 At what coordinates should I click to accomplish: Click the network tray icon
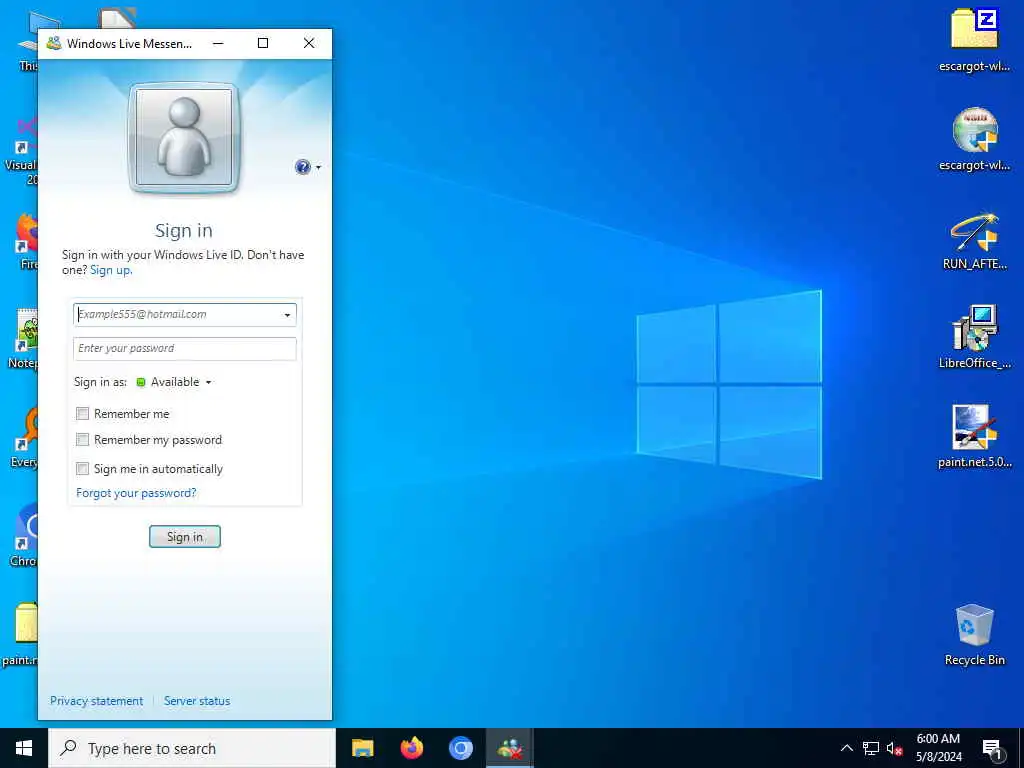pyautogui.click(x=871, y=748)
